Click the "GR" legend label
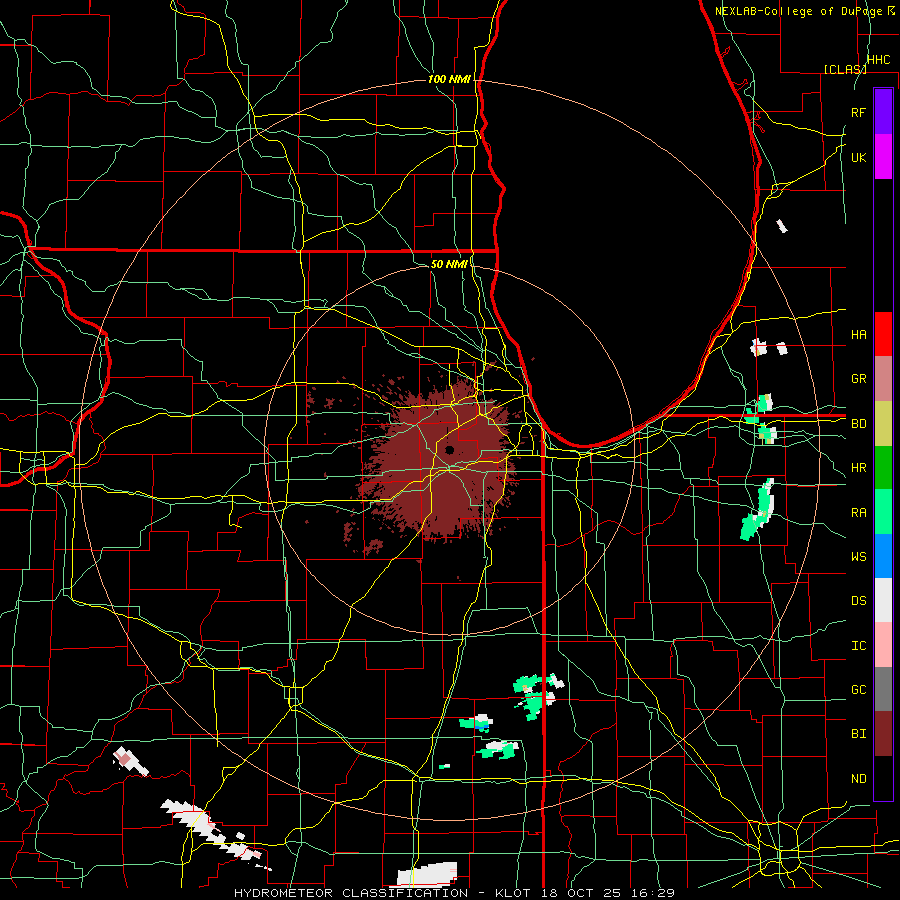900x900 pixels. [858, 379]
